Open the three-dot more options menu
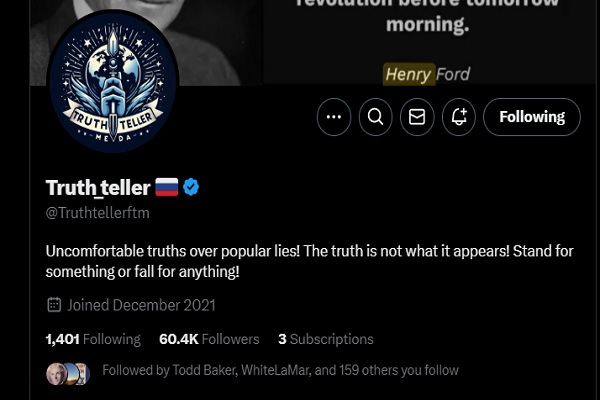 pyautogui.click(x=334, y=117)
